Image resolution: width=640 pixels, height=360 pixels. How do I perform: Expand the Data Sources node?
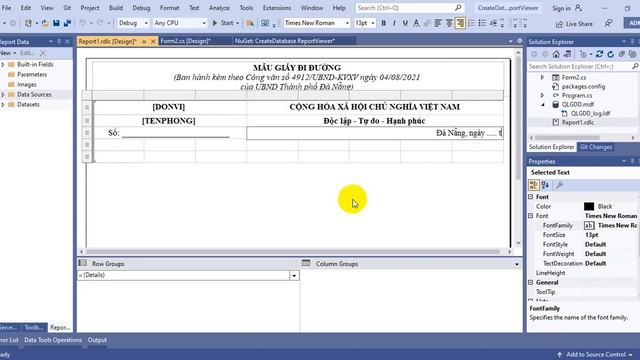(3, 95)
